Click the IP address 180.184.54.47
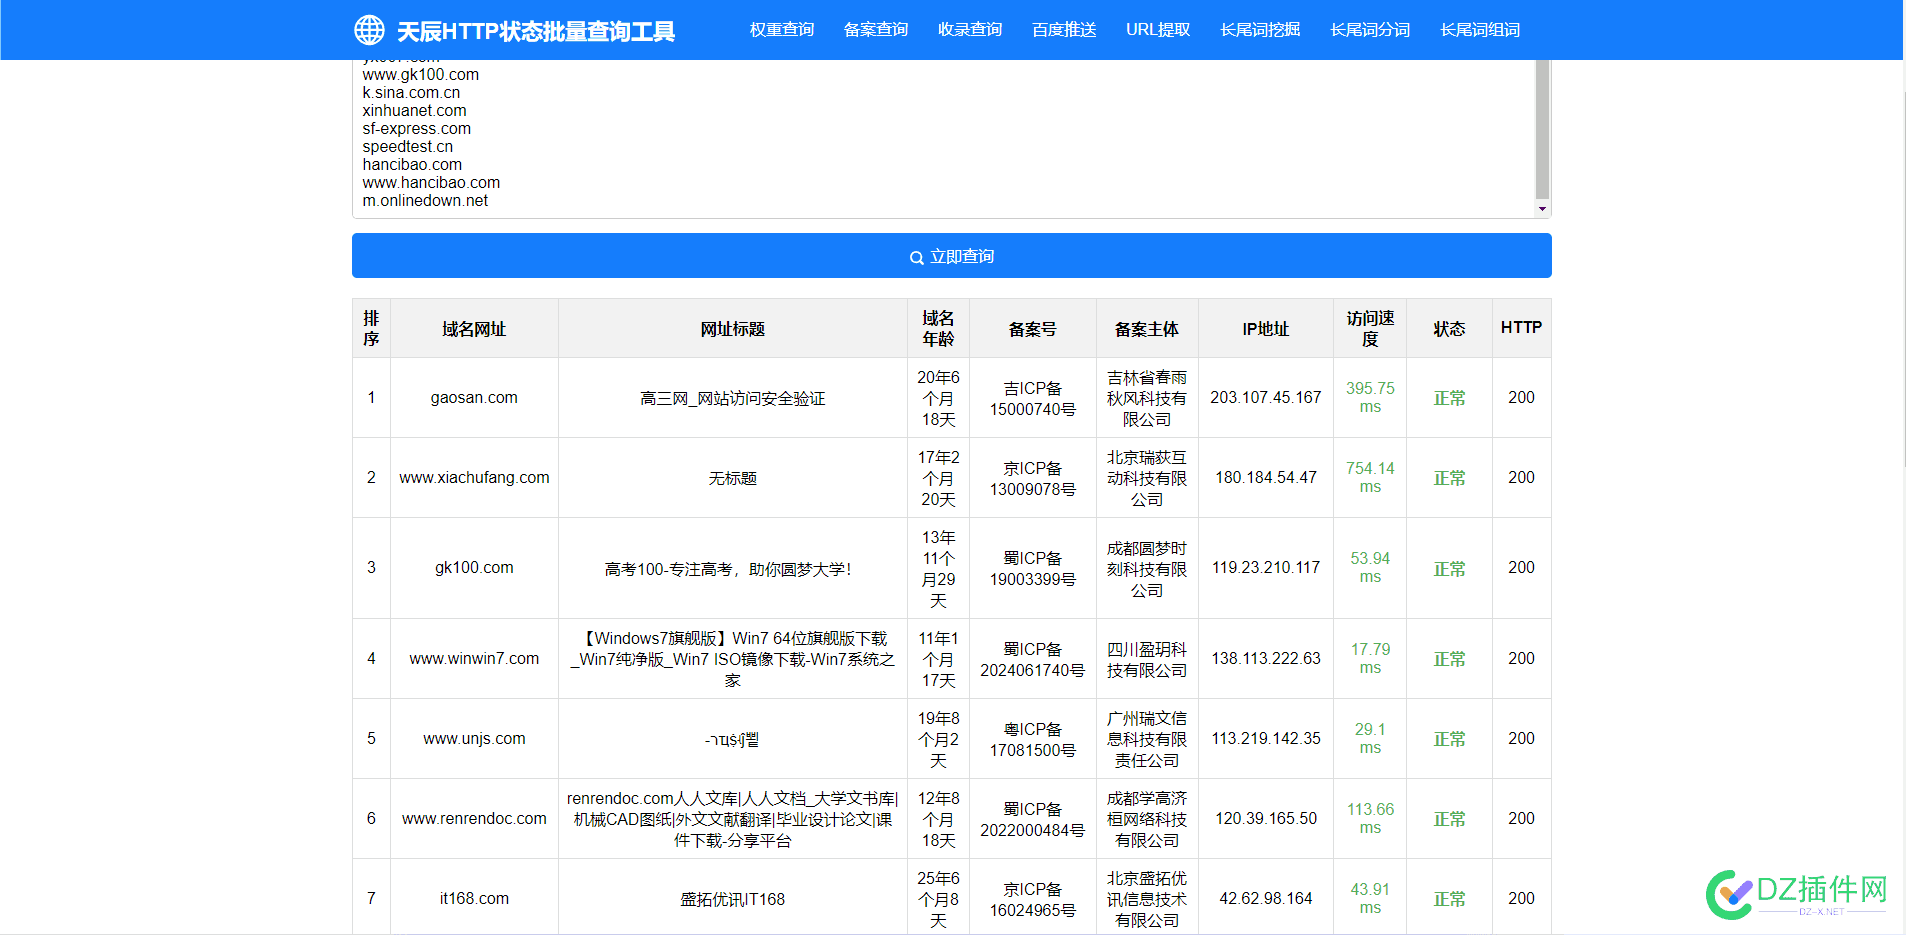1906x935 pixels. tap(1266, 478)
